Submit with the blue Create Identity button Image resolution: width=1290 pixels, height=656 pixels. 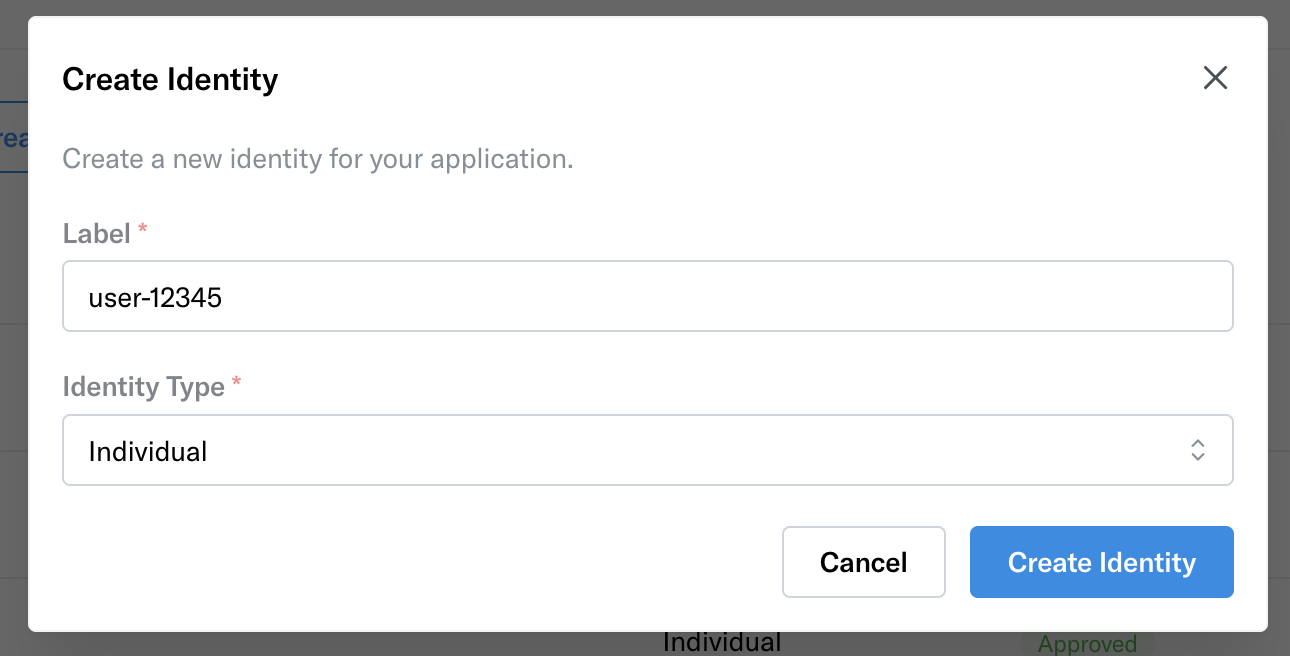coord(1101,562)
